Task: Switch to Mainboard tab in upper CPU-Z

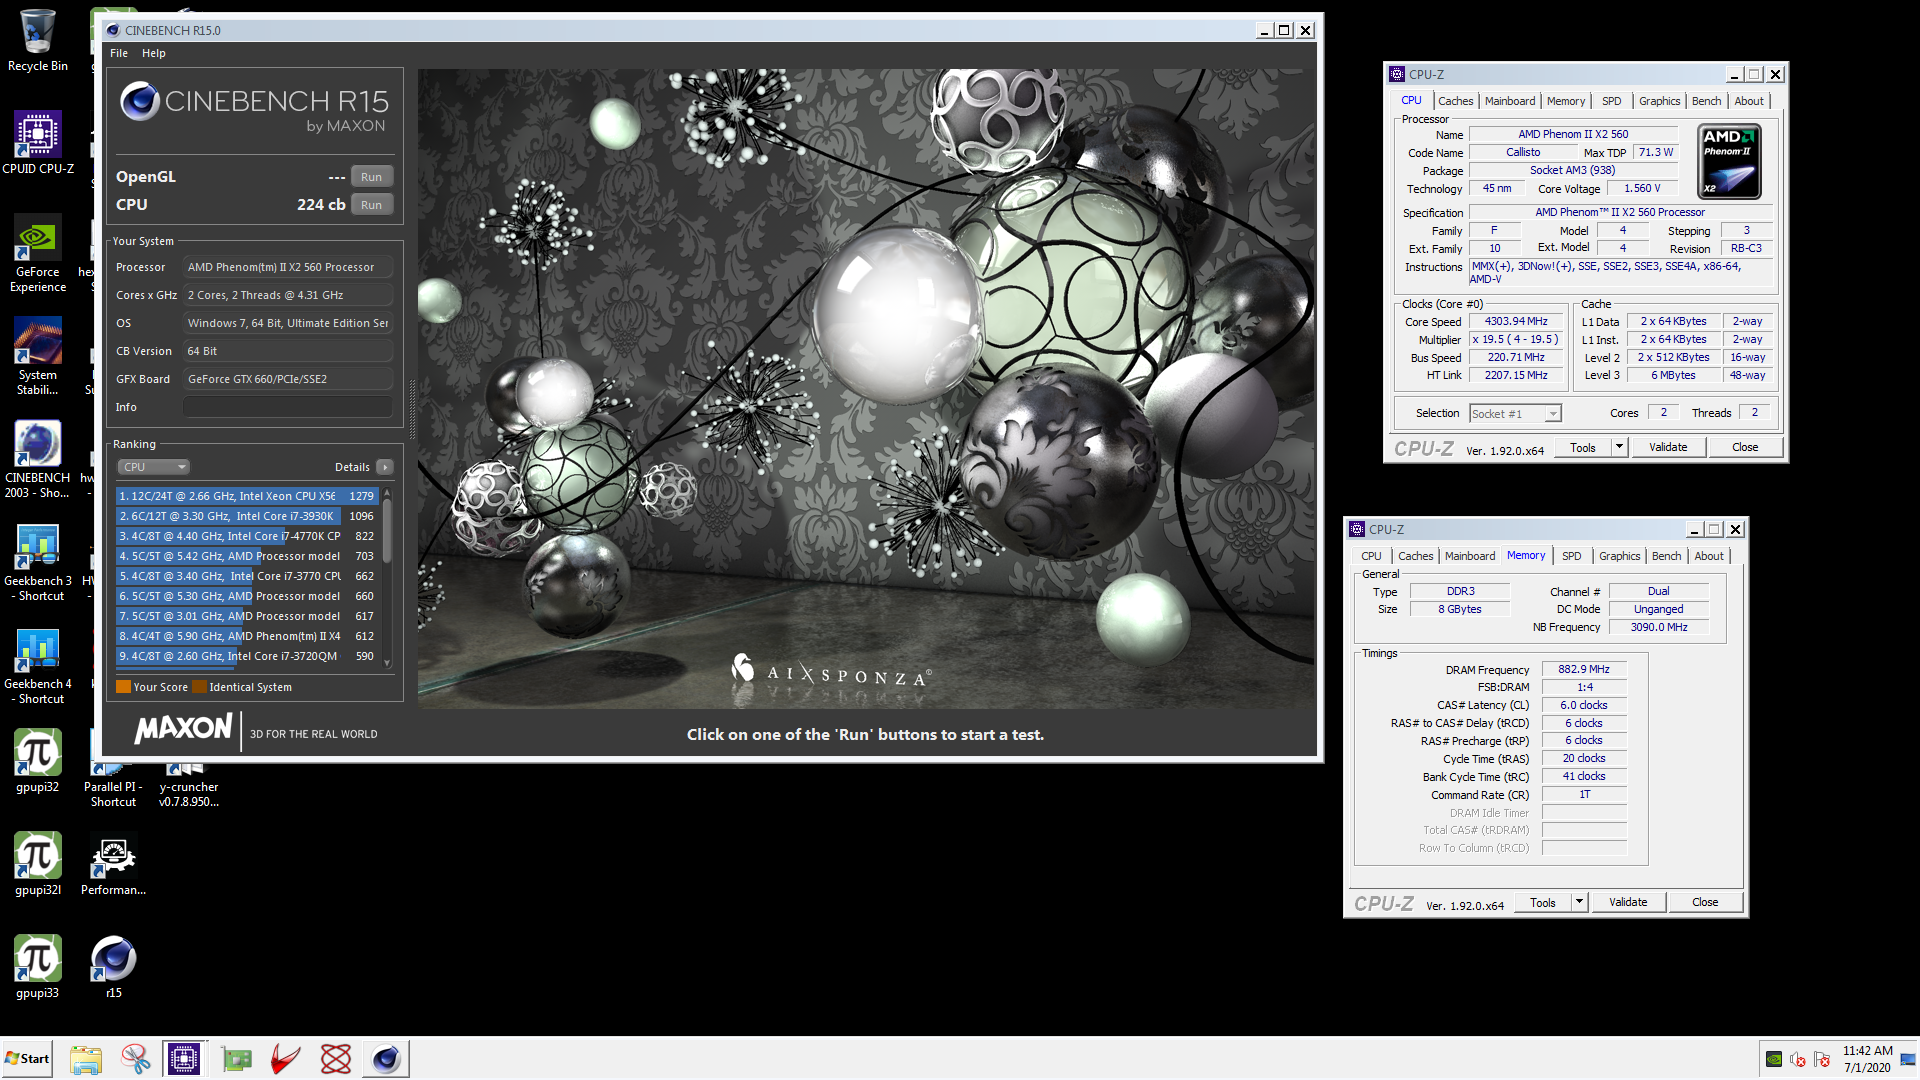Action: pos(1509,101)
